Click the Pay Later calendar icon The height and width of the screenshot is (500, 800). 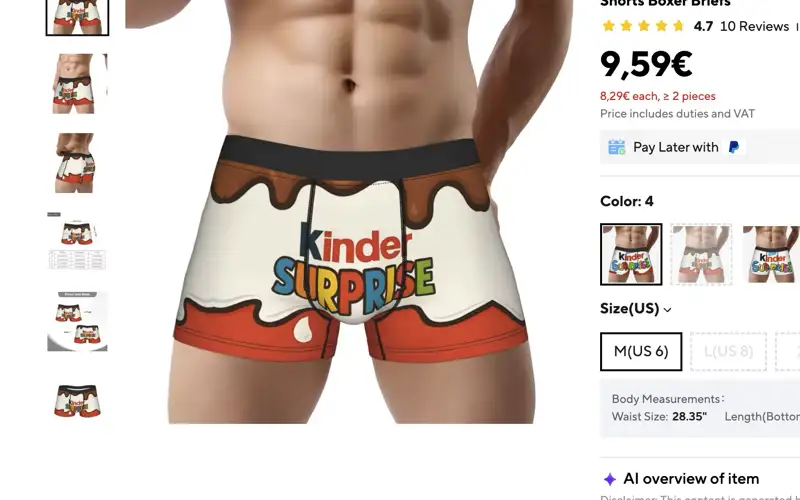coord(616,147)
